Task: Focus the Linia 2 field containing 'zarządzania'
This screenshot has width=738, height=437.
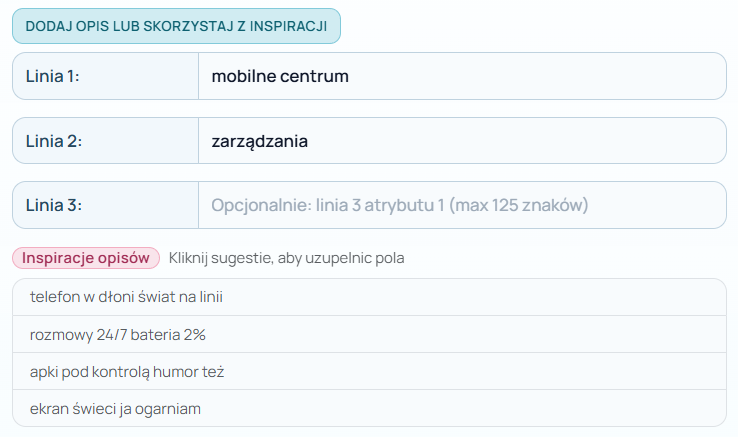Action: [460, 141]
